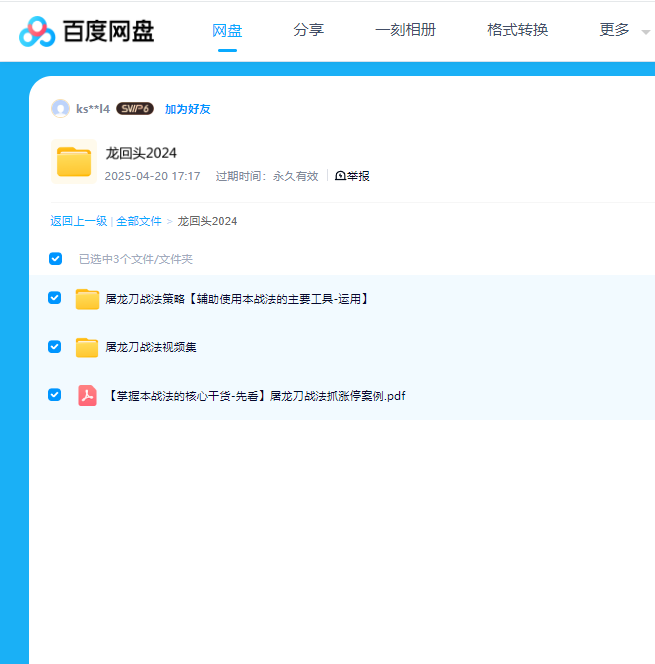Click 返回上一级 breadcrumb link
Viewport: 655px width, 664px height.
click(x=78, y=221)
